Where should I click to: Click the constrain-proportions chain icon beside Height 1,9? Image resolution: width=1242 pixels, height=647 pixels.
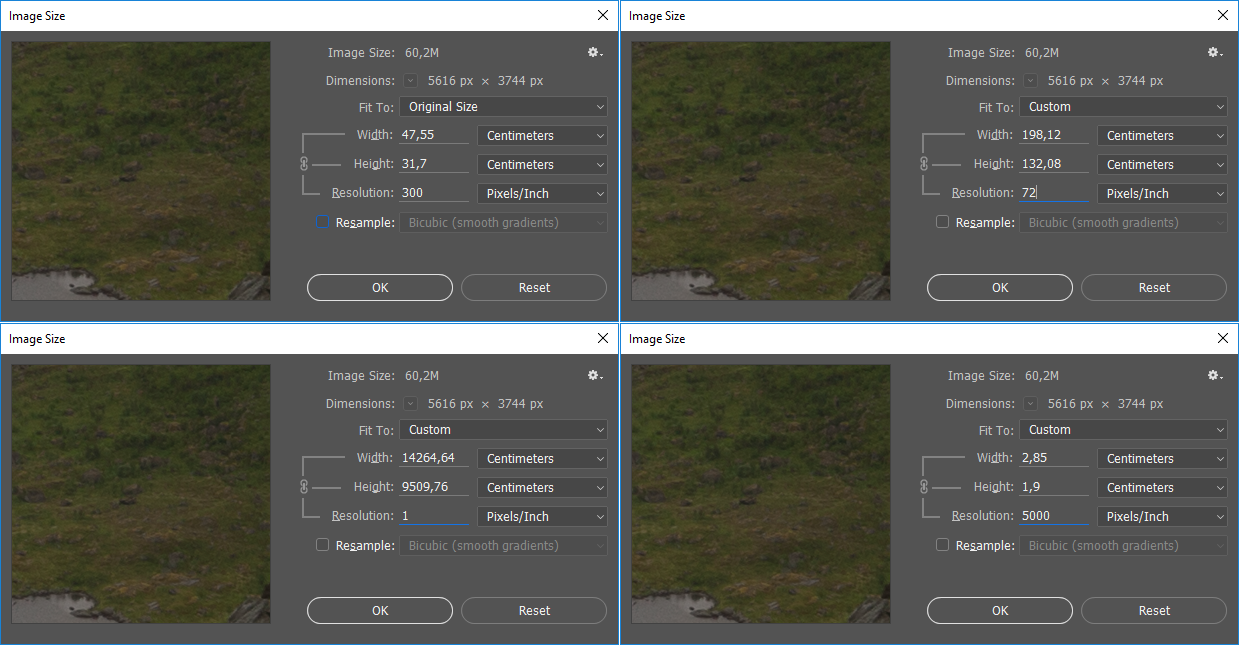click(x=926, y=487)
